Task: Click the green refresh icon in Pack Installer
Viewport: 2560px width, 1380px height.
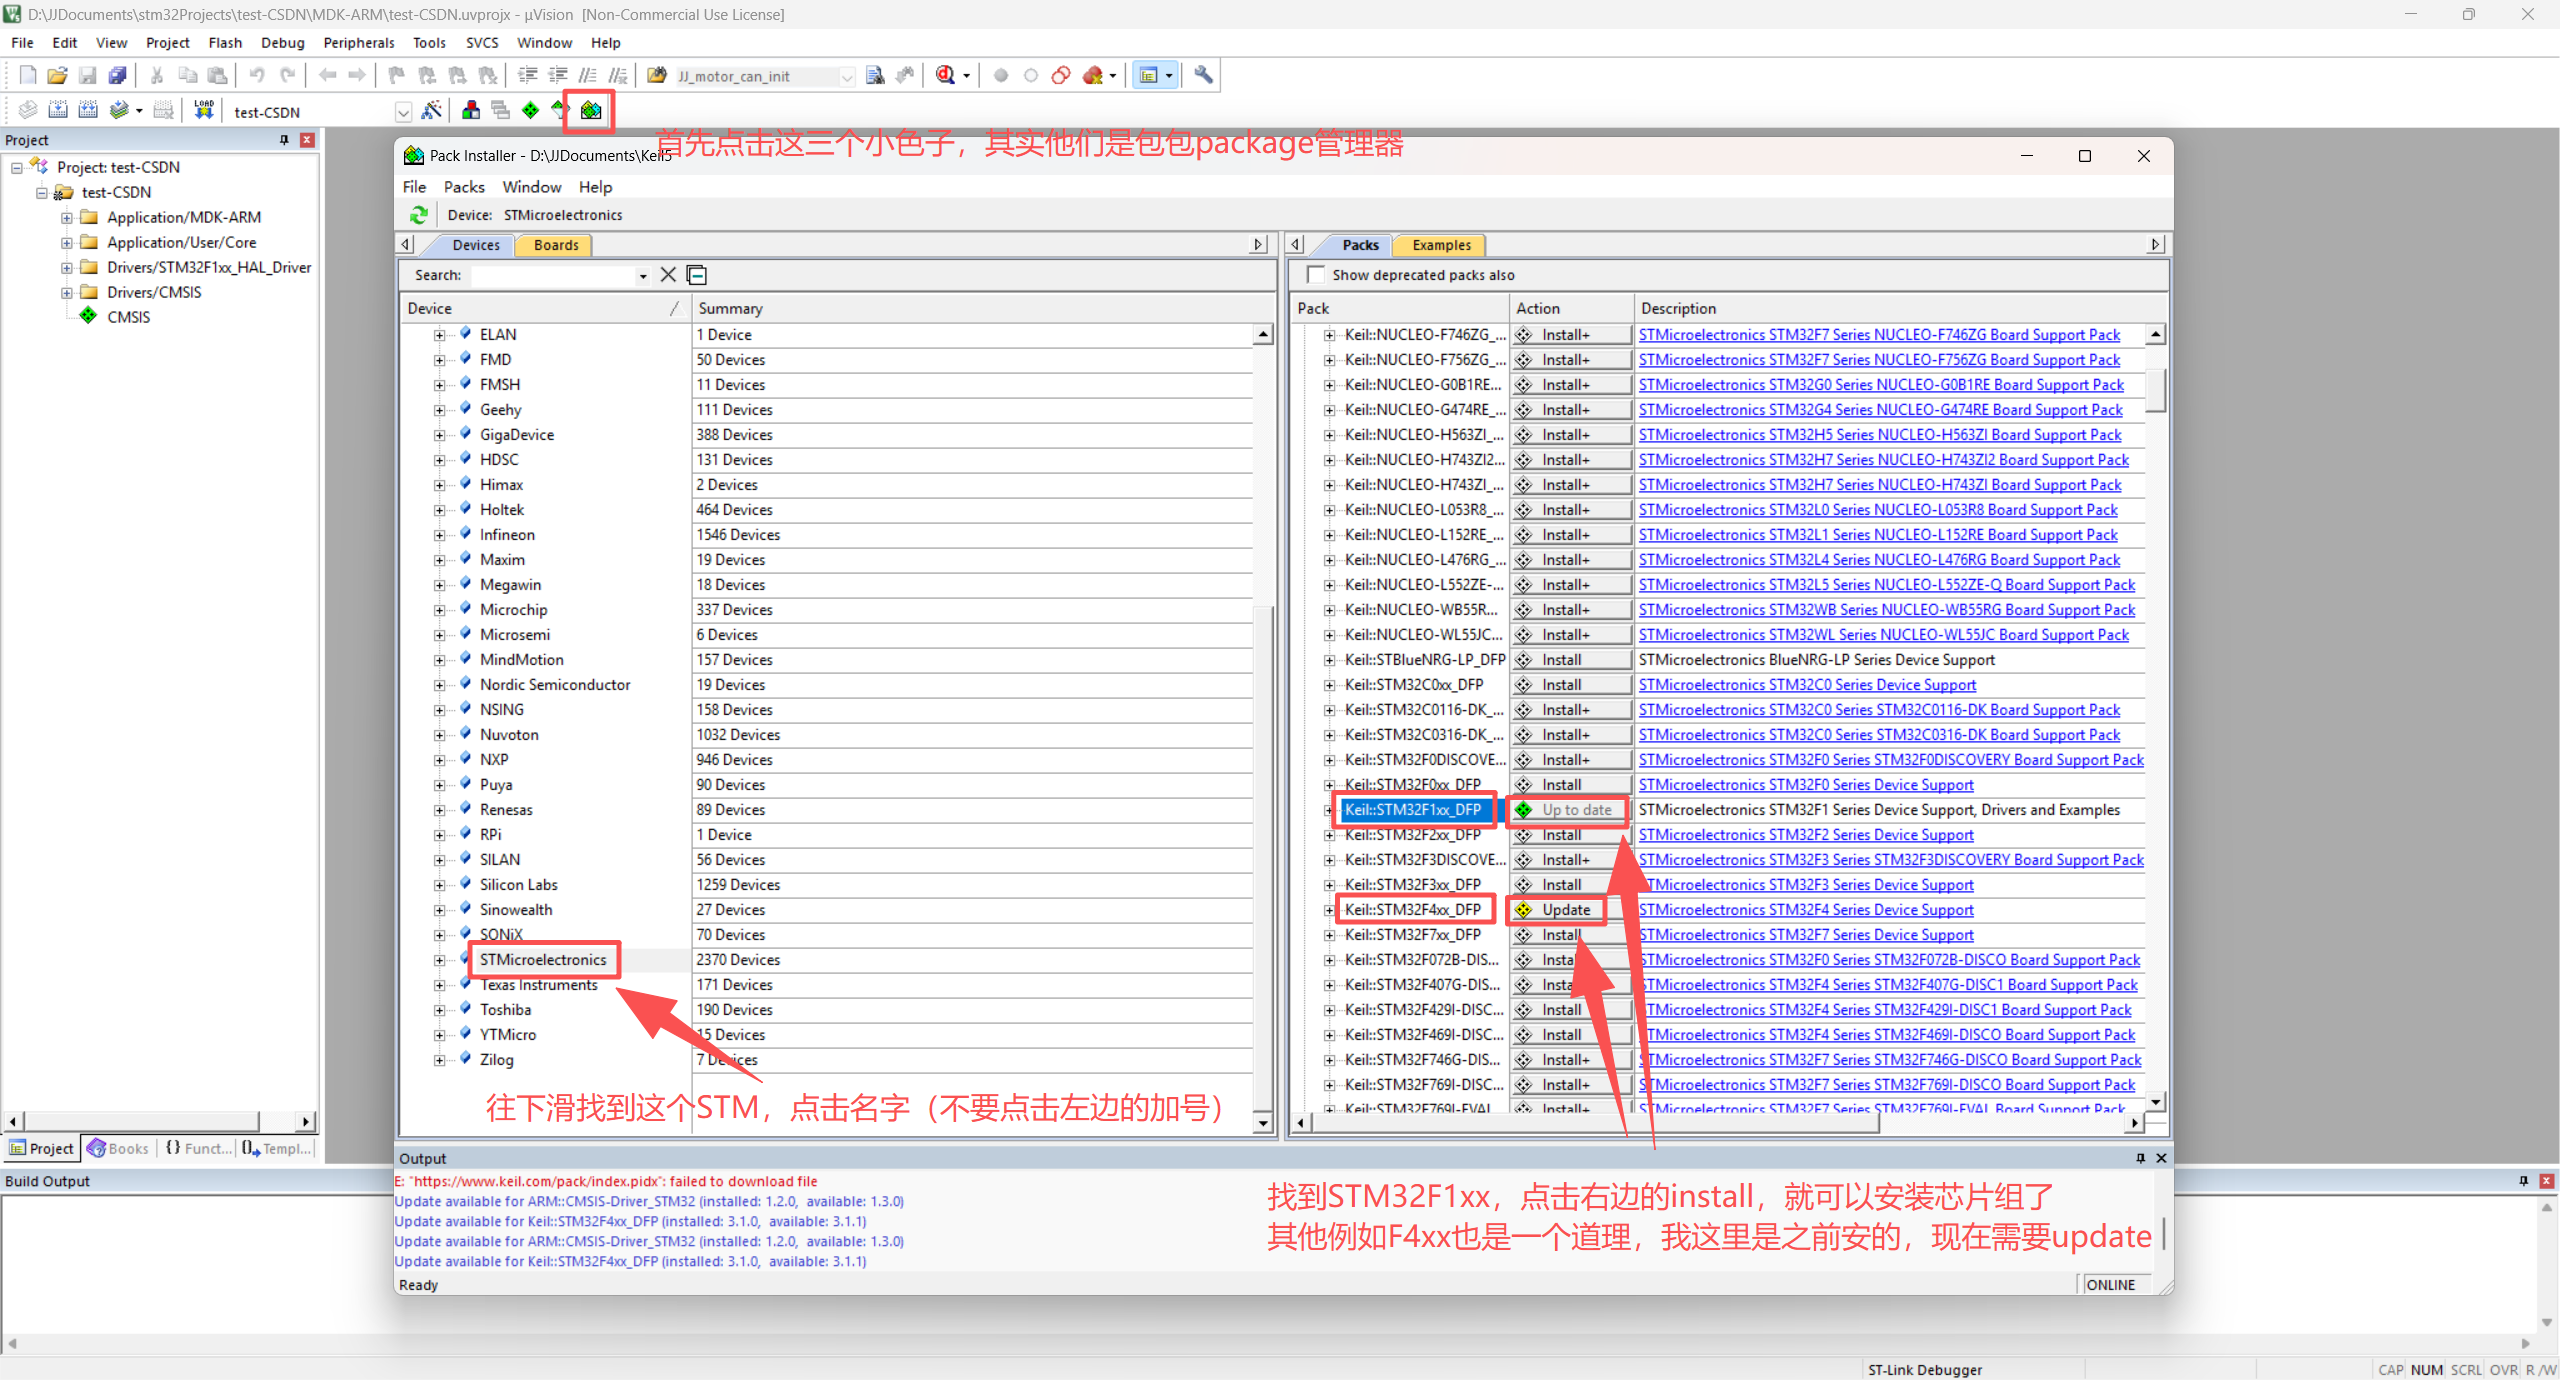Action: click(419, 215)
